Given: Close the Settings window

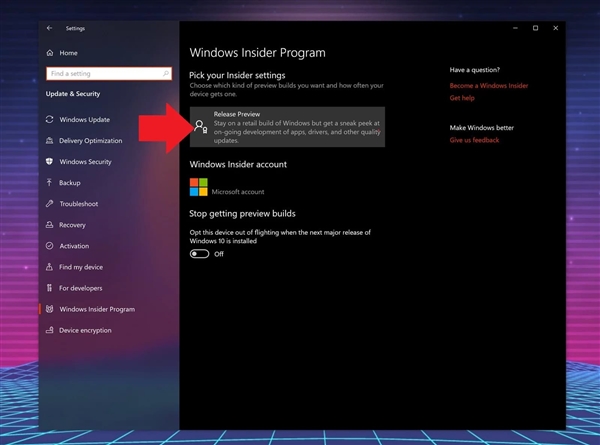Looking at the screenshot, I should pyautogui.click(x=556, y=28).
